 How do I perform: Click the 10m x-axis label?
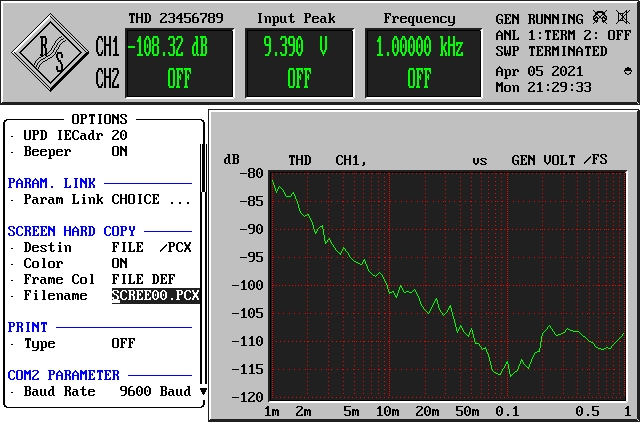click(x=387, y=411)
